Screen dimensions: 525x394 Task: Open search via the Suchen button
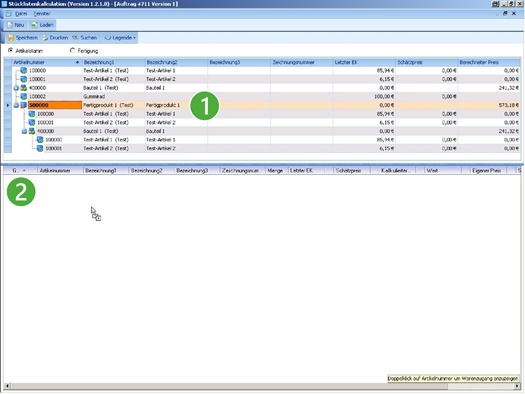(x=85, y=37)
